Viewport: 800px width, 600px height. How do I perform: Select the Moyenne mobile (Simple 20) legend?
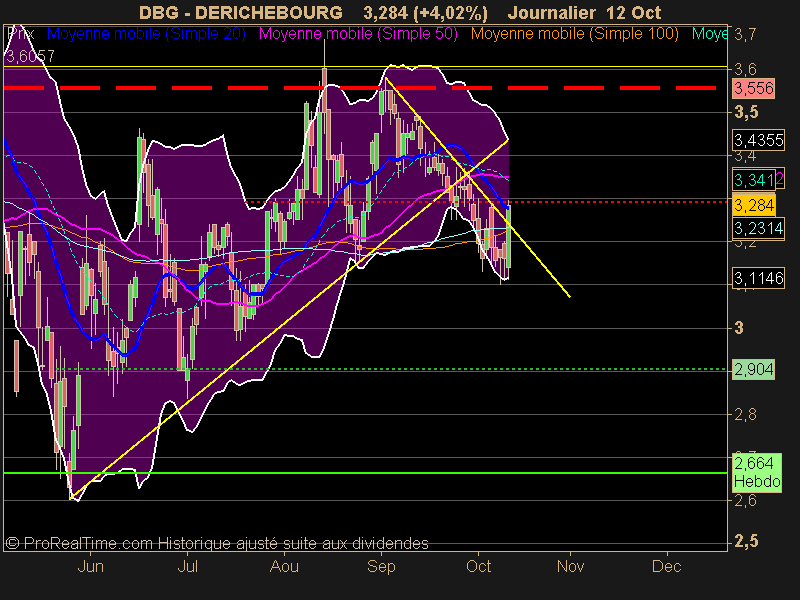[146, 34]
